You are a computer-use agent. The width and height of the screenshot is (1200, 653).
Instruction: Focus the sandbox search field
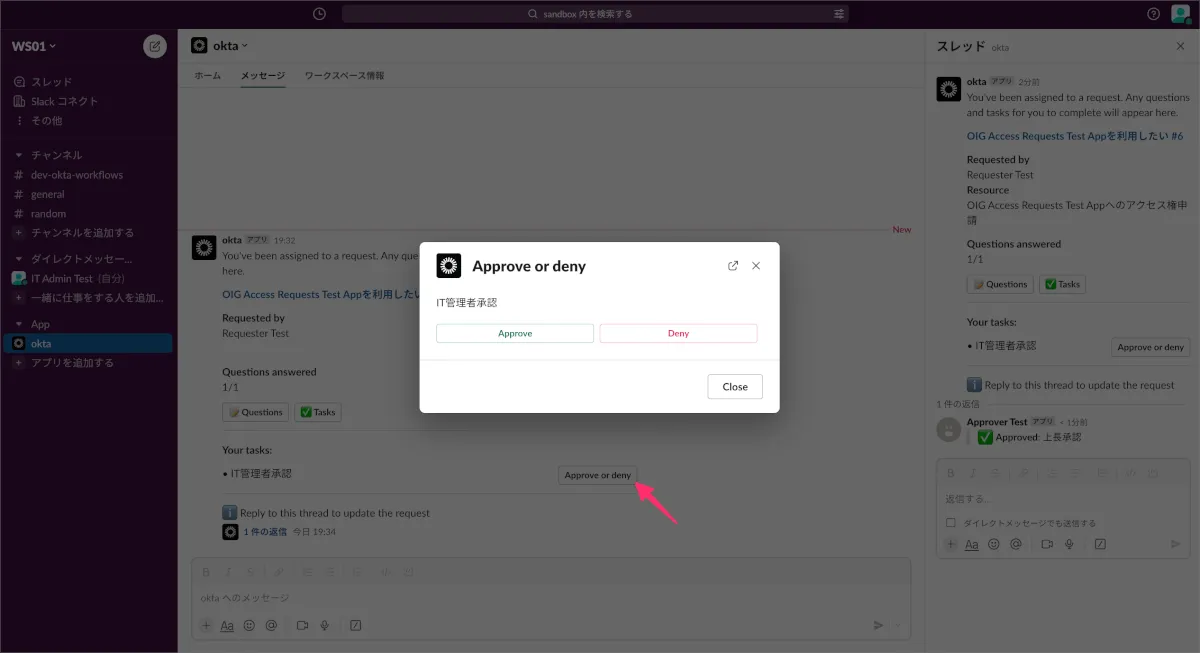click(595, 14)
